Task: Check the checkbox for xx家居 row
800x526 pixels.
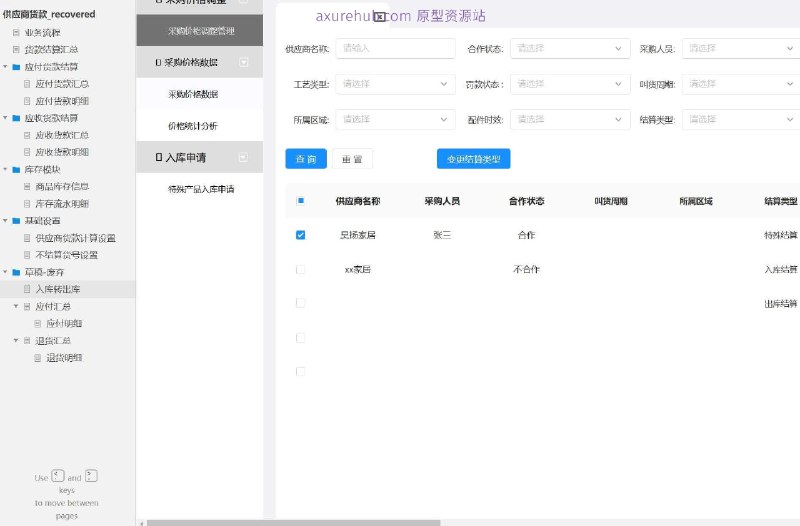Action: [301, 269]
